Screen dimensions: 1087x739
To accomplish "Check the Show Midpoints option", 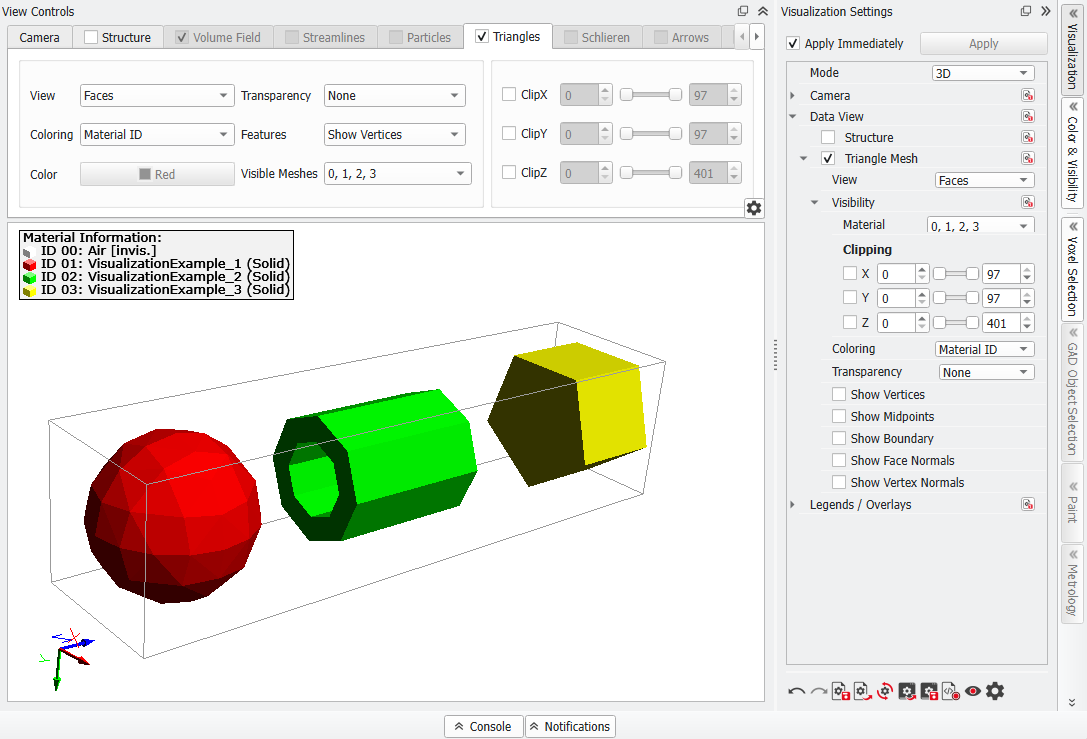I will click(x=839, y=417).
